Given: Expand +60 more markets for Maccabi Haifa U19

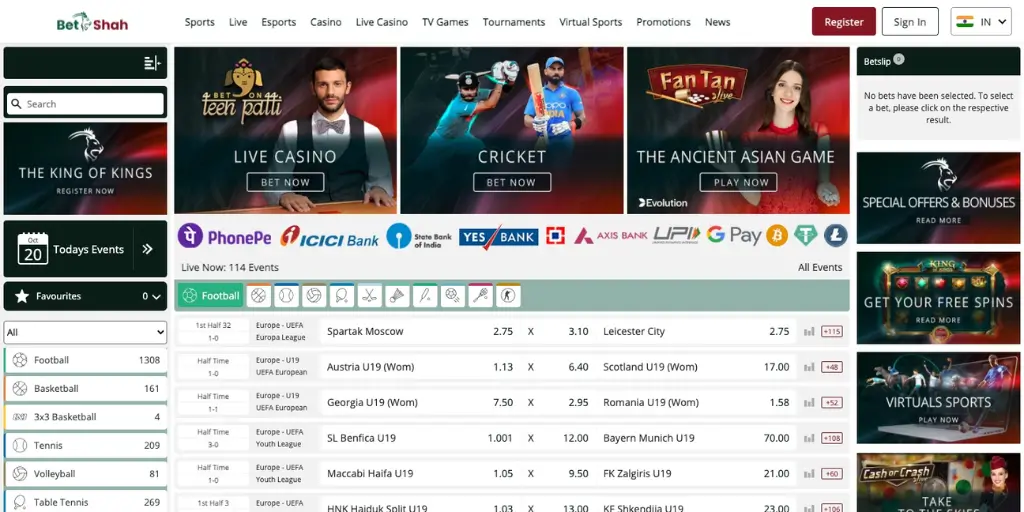Looking at the screenshot, I should click(x=831, y=474).
